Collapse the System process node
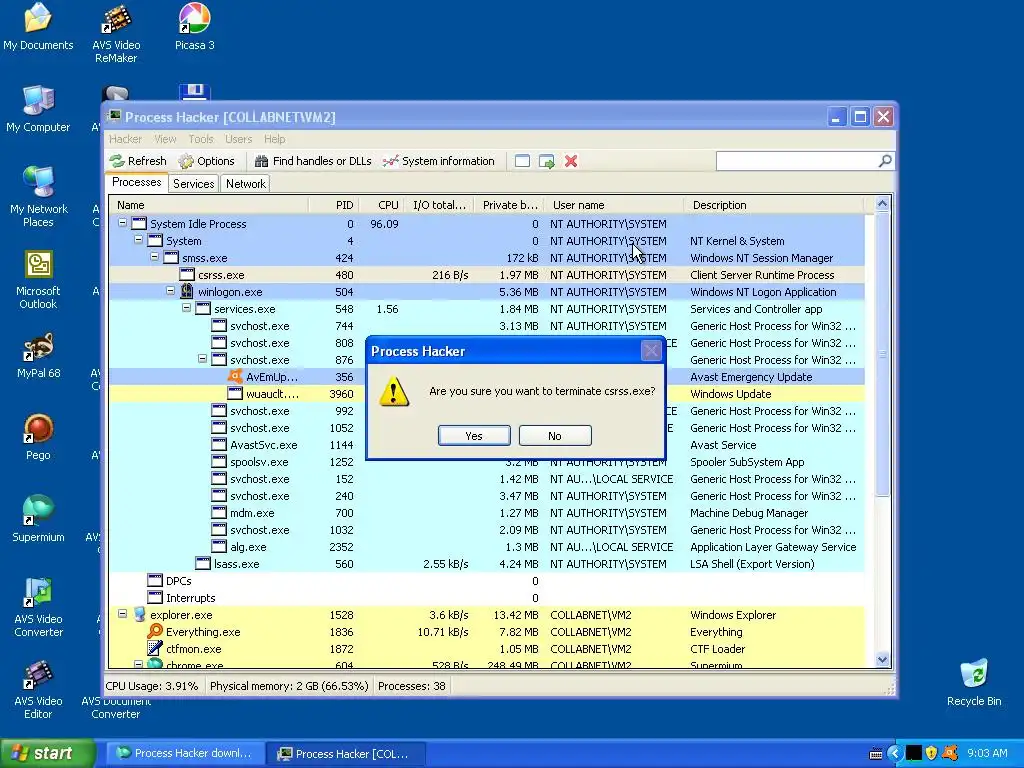This screenshot has width=1024, height=768. [x=138, y=240]
